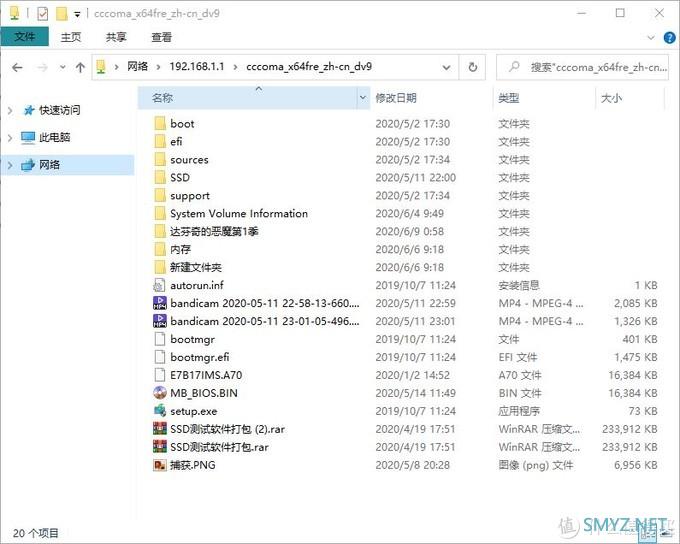The width and height of the screenshot is (680, 544).
Task: Click the 6,956 KB size cell
Action: tap(635, 465)
